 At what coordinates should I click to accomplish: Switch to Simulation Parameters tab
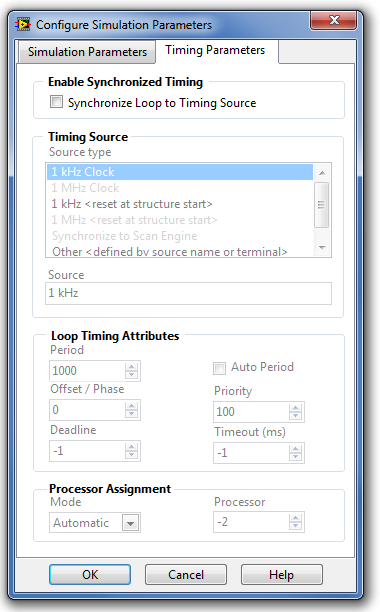(87, 52)
